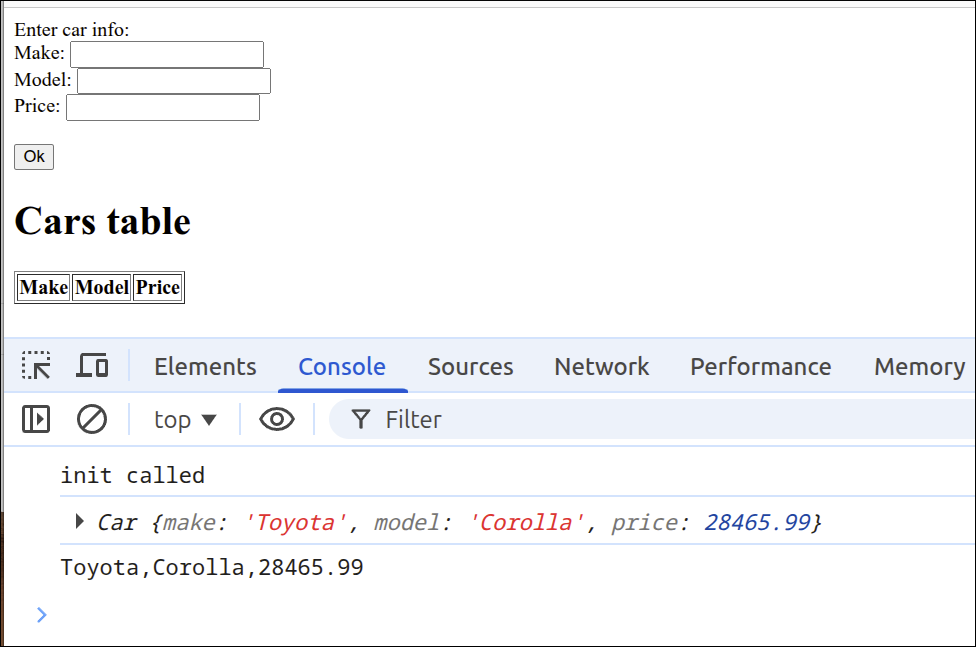Click into the Price input box
This screenshot has height=647, width=976.
[x=162, y=107]
